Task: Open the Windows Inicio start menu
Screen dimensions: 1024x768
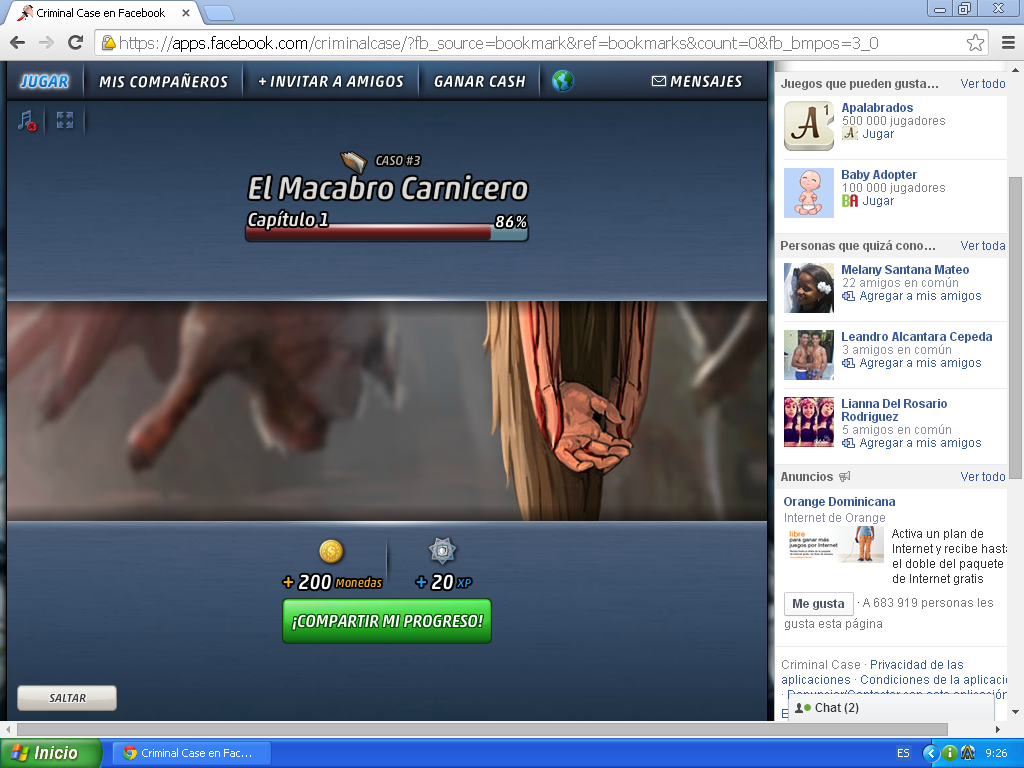Action: pos(50,753)
